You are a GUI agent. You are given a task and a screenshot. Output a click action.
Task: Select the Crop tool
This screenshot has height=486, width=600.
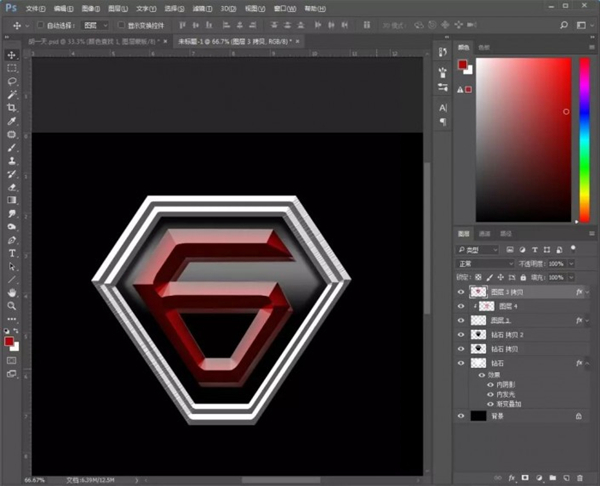tap(12, 107)
